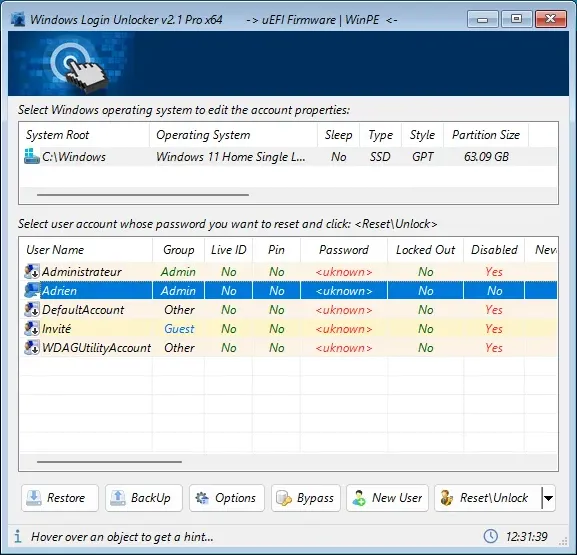Click the Bypass button
The height and width of the screenshot is (555, 577).
(x=306, y=498)
